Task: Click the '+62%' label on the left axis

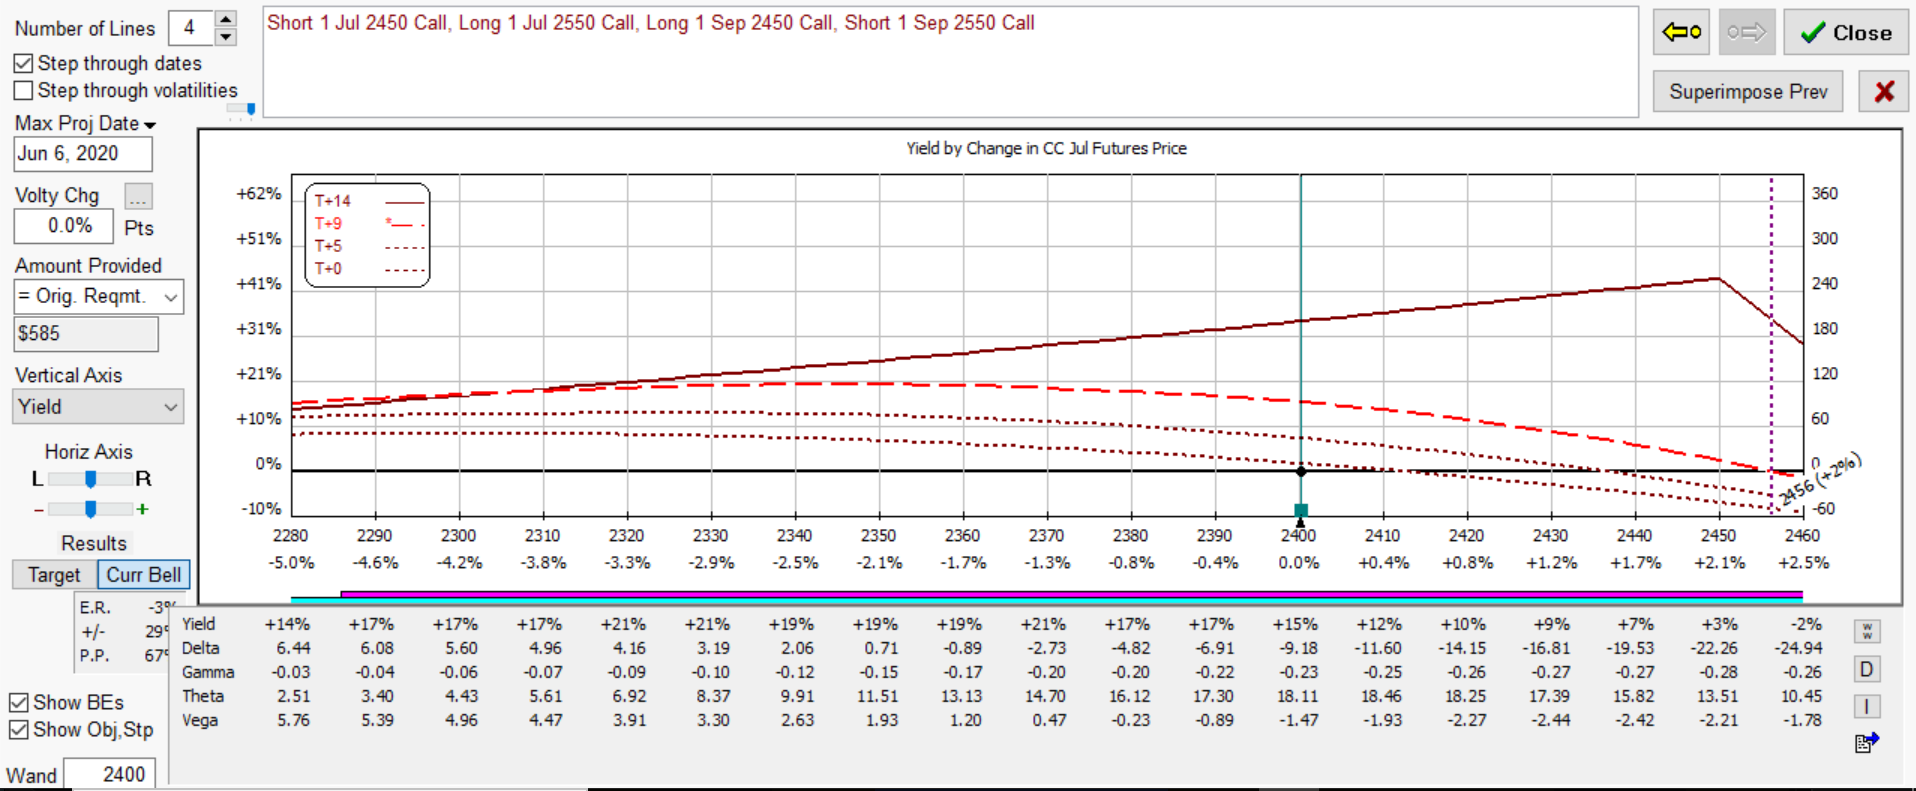Action: tap(259, 194)
